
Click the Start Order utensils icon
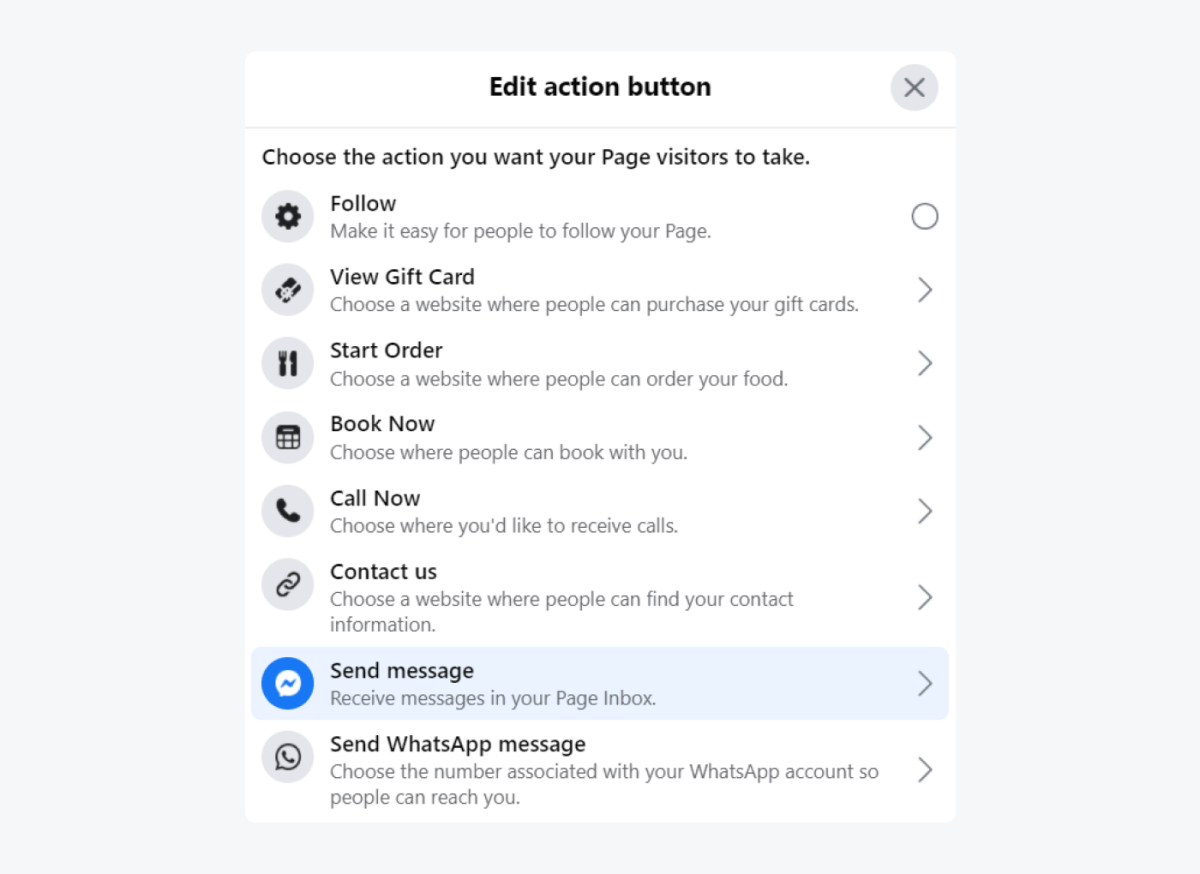point(287,363)
